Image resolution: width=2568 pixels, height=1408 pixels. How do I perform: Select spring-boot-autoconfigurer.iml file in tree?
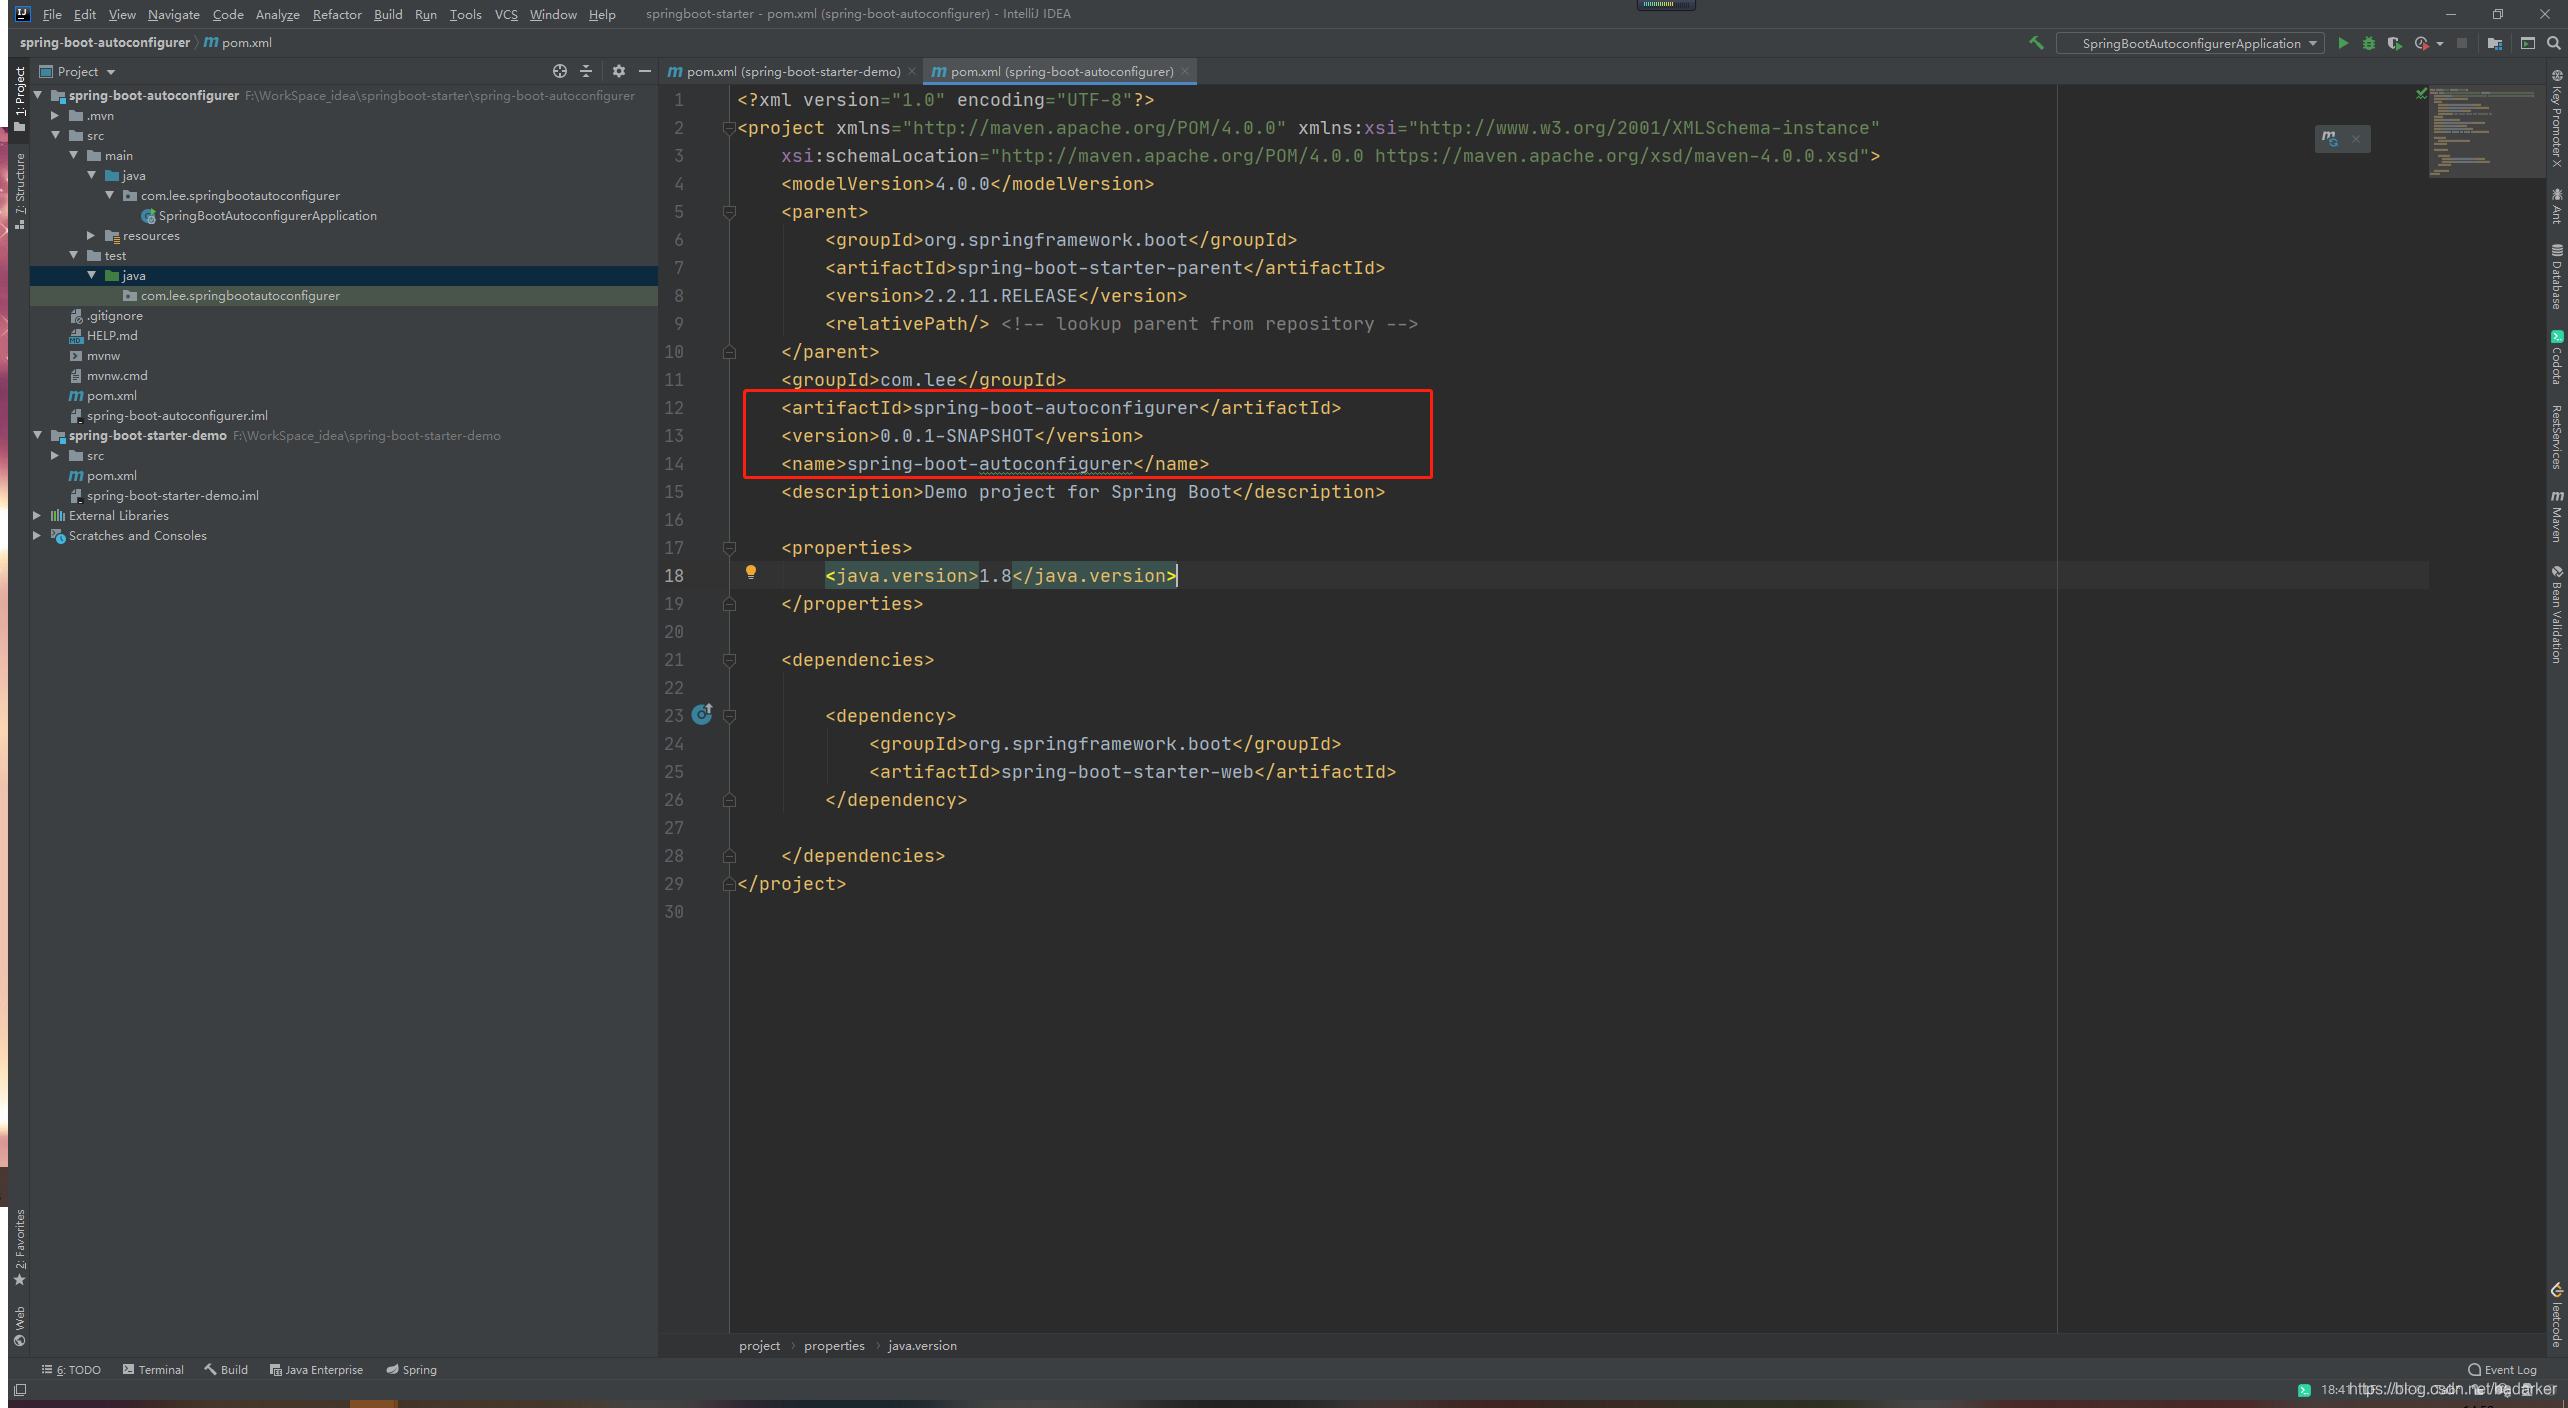[x=177, y=415]
